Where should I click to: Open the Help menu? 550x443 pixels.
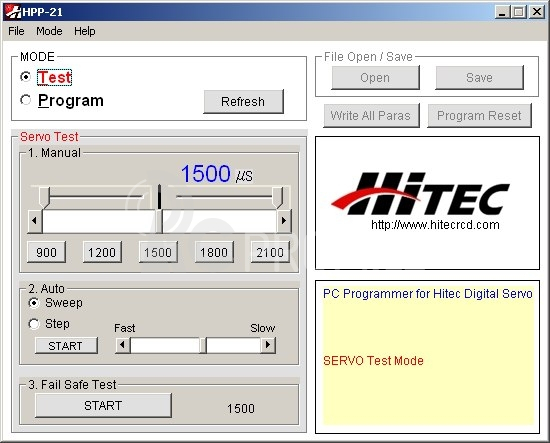pyautogui.click(x=85, y=31)
